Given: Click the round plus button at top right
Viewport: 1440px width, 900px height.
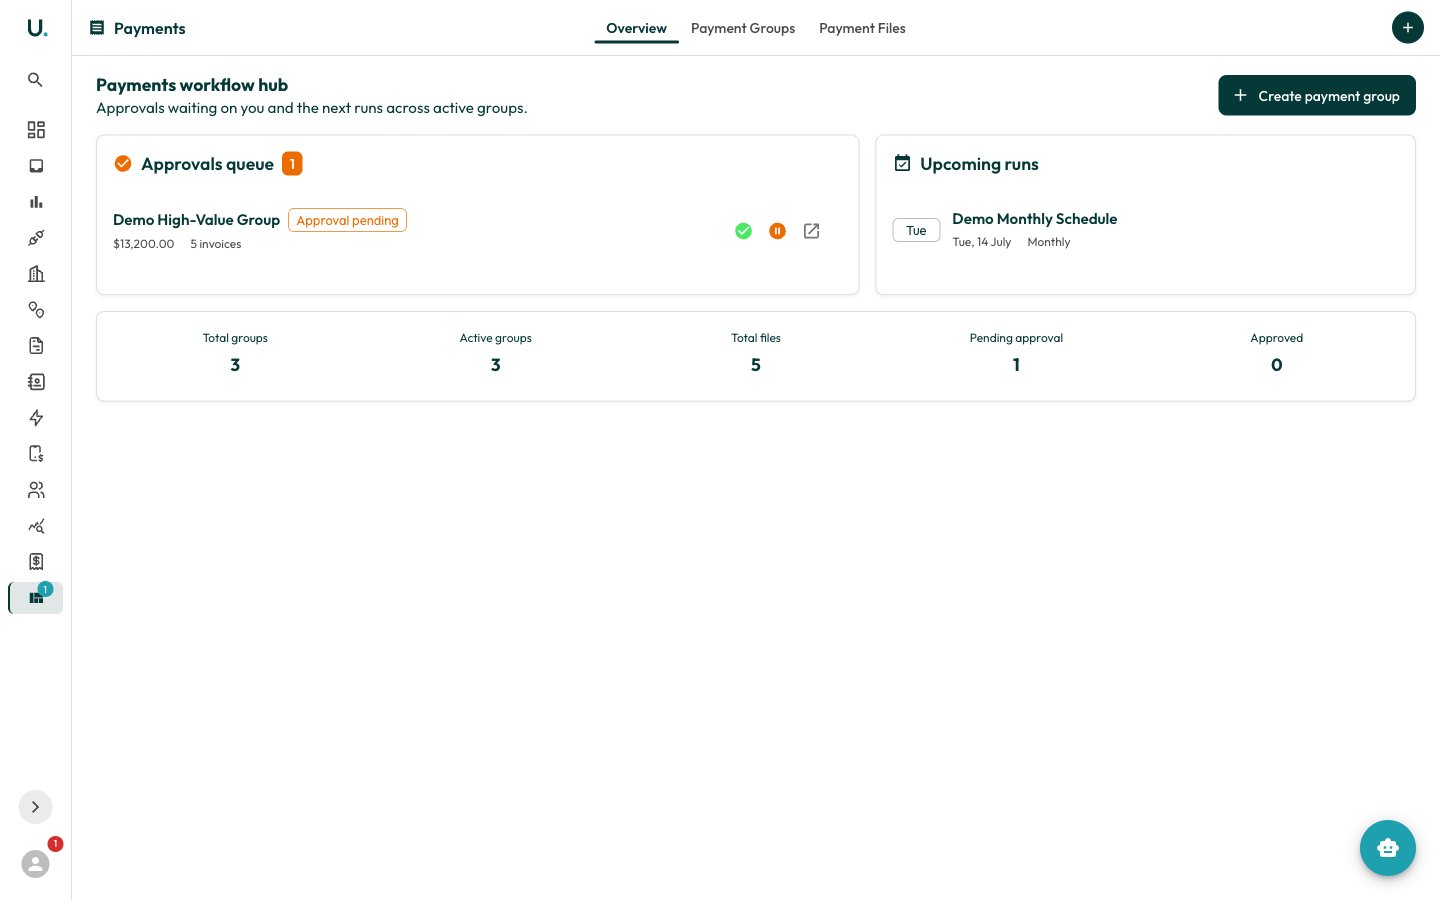Looking at the screenshot, I should (x=1408, y=28).
